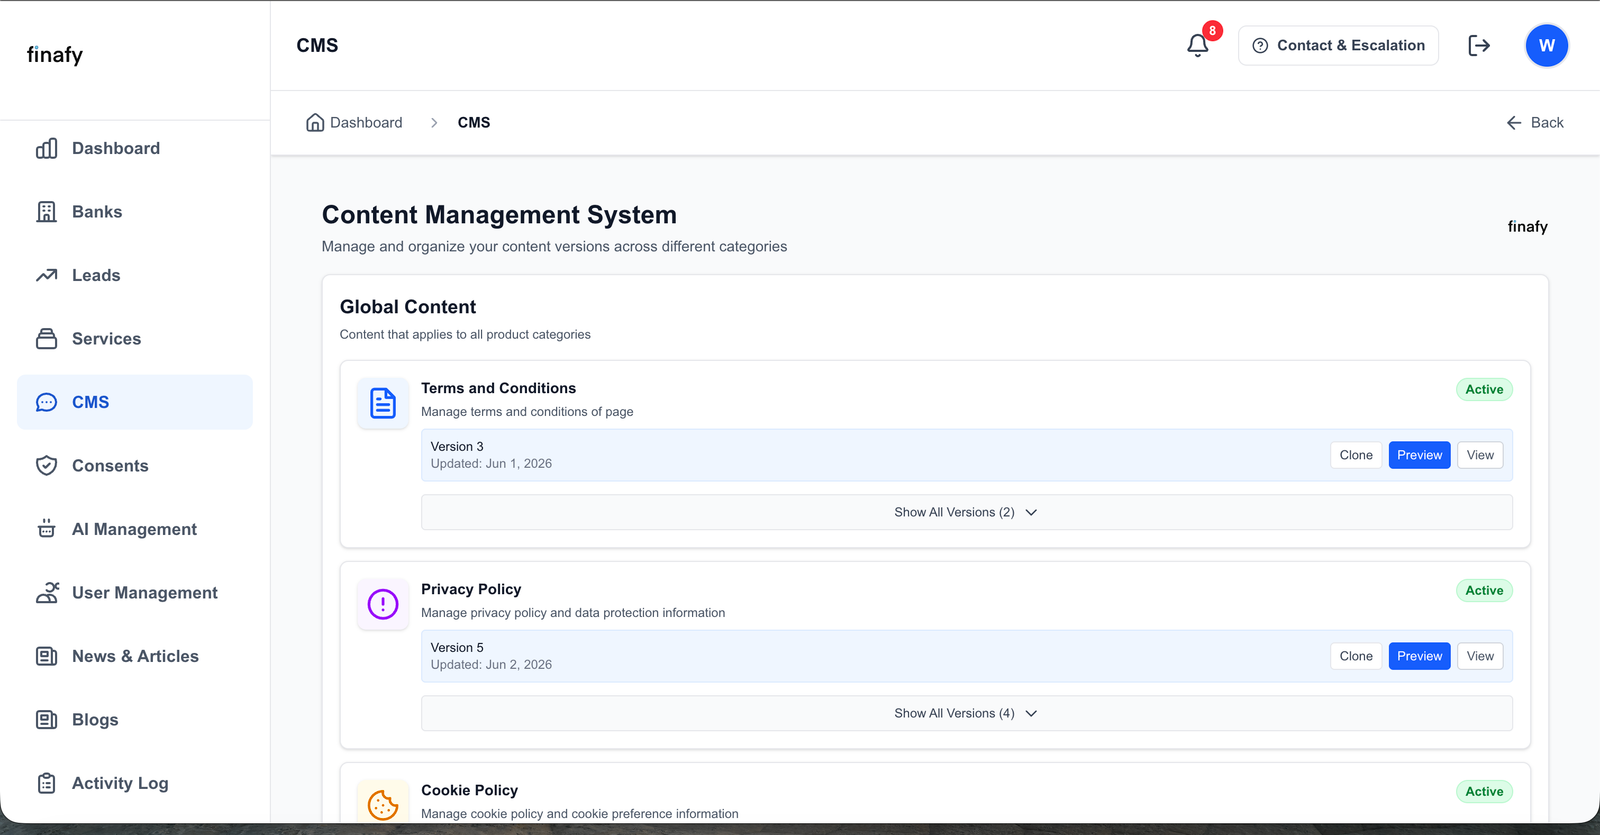Click the CMS chat bubble icon

pyautogui.click(x=47, y=402)
